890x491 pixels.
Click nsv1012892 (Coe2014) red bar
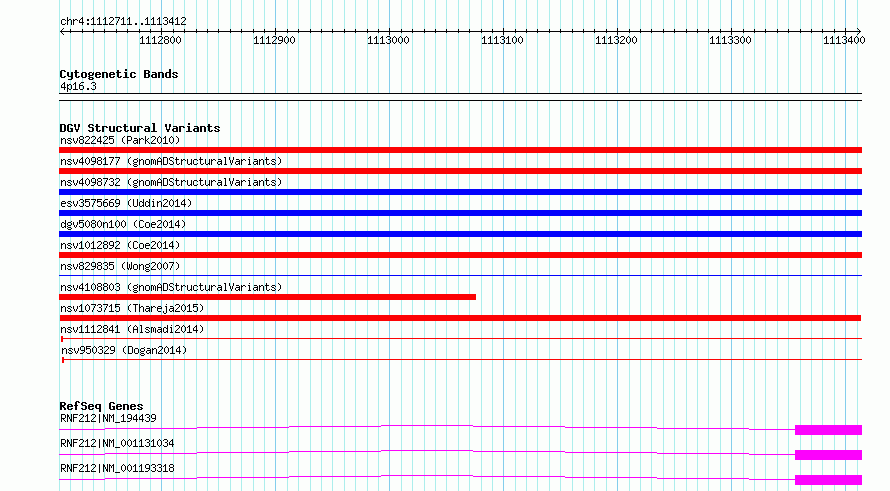coord(460,255)
